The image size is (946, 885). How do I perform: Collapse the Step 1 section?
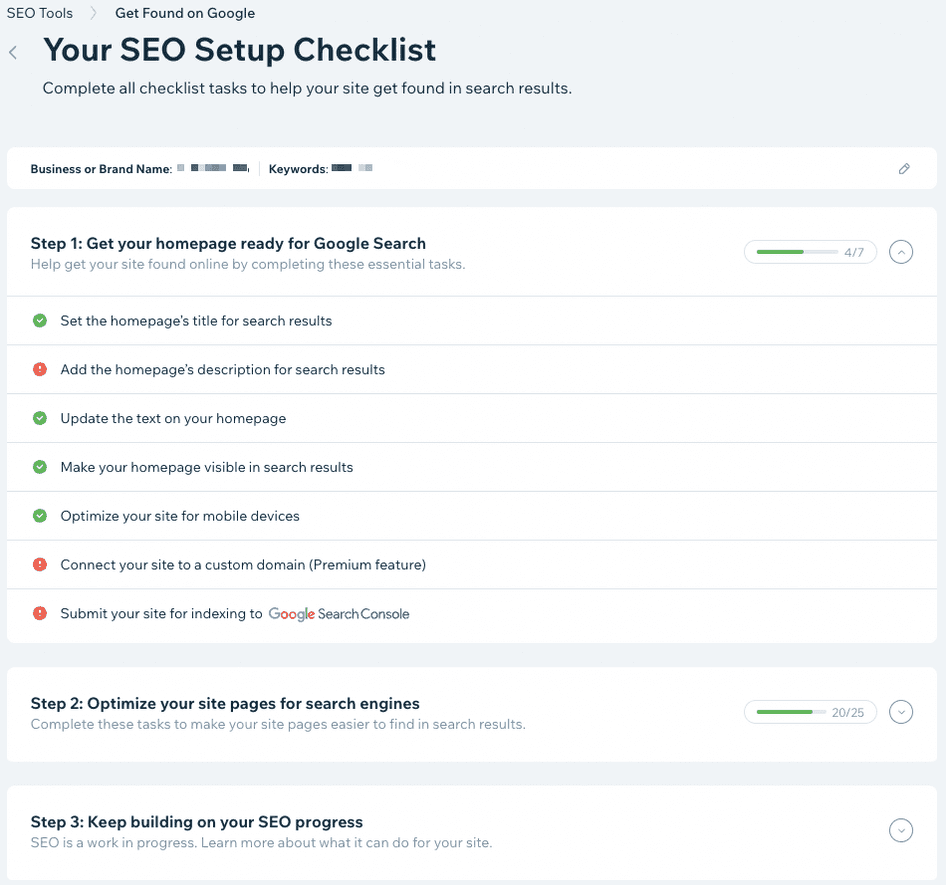coord(901,252)
